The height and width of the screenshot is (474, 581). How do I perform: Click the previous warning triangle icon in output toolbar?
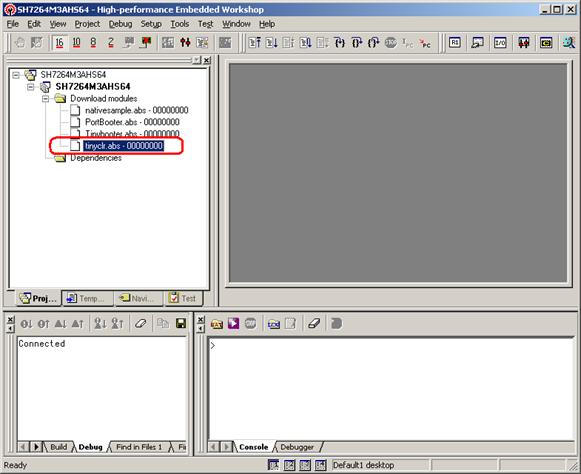[x=77, y=324]
